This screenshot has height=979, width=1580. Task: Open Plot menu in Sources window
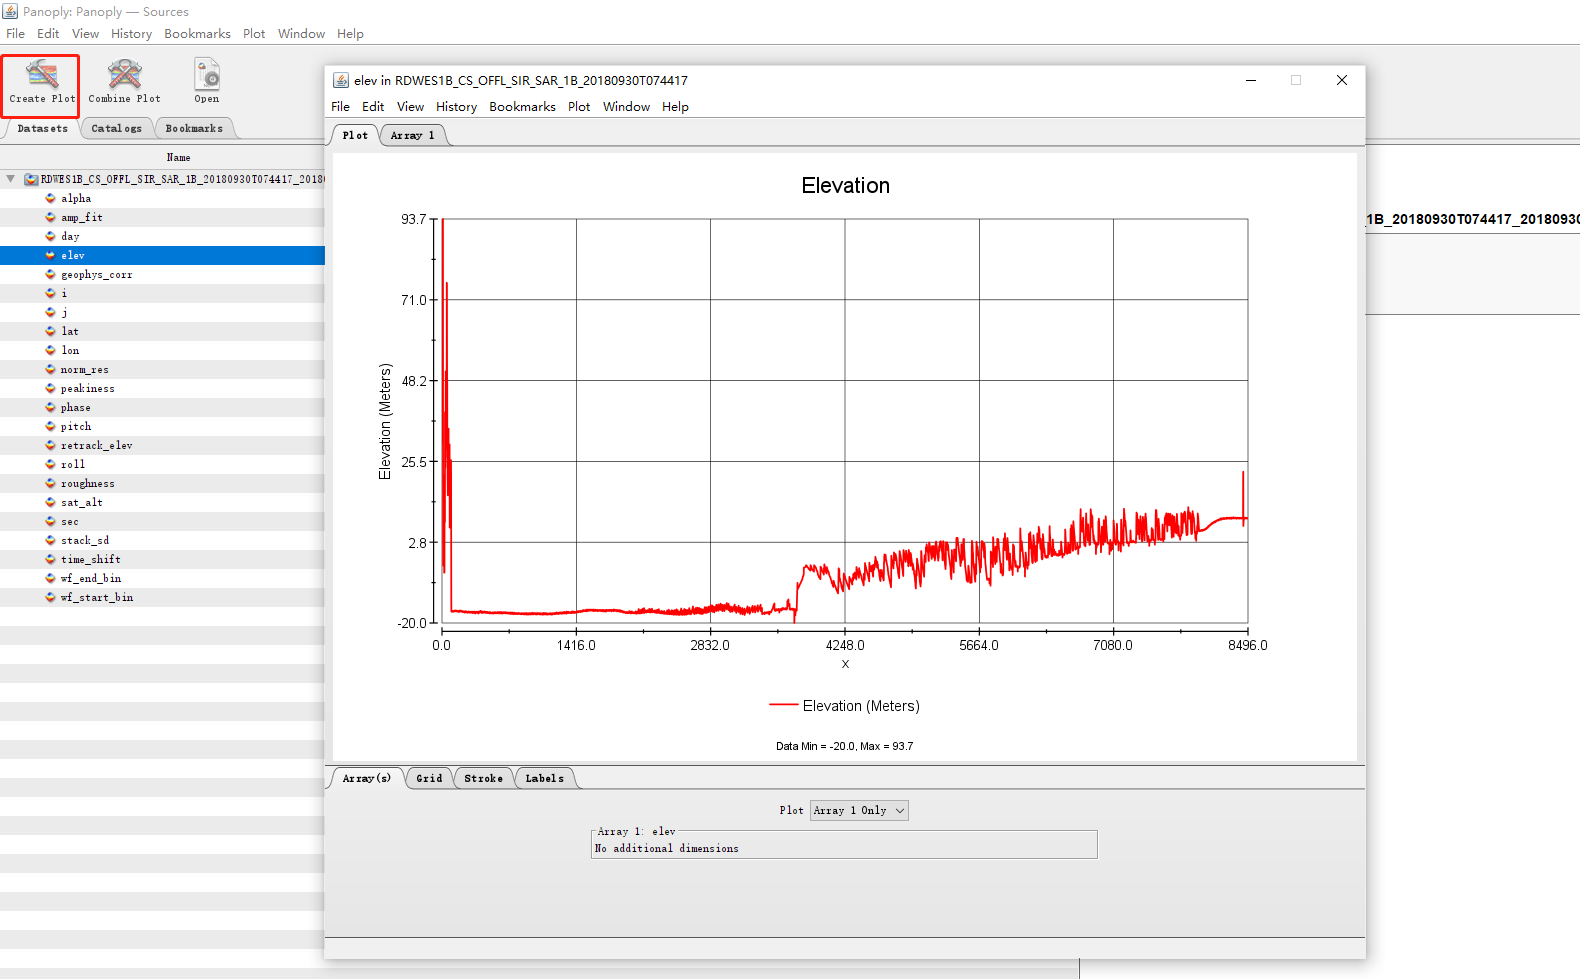coord(254,33)
